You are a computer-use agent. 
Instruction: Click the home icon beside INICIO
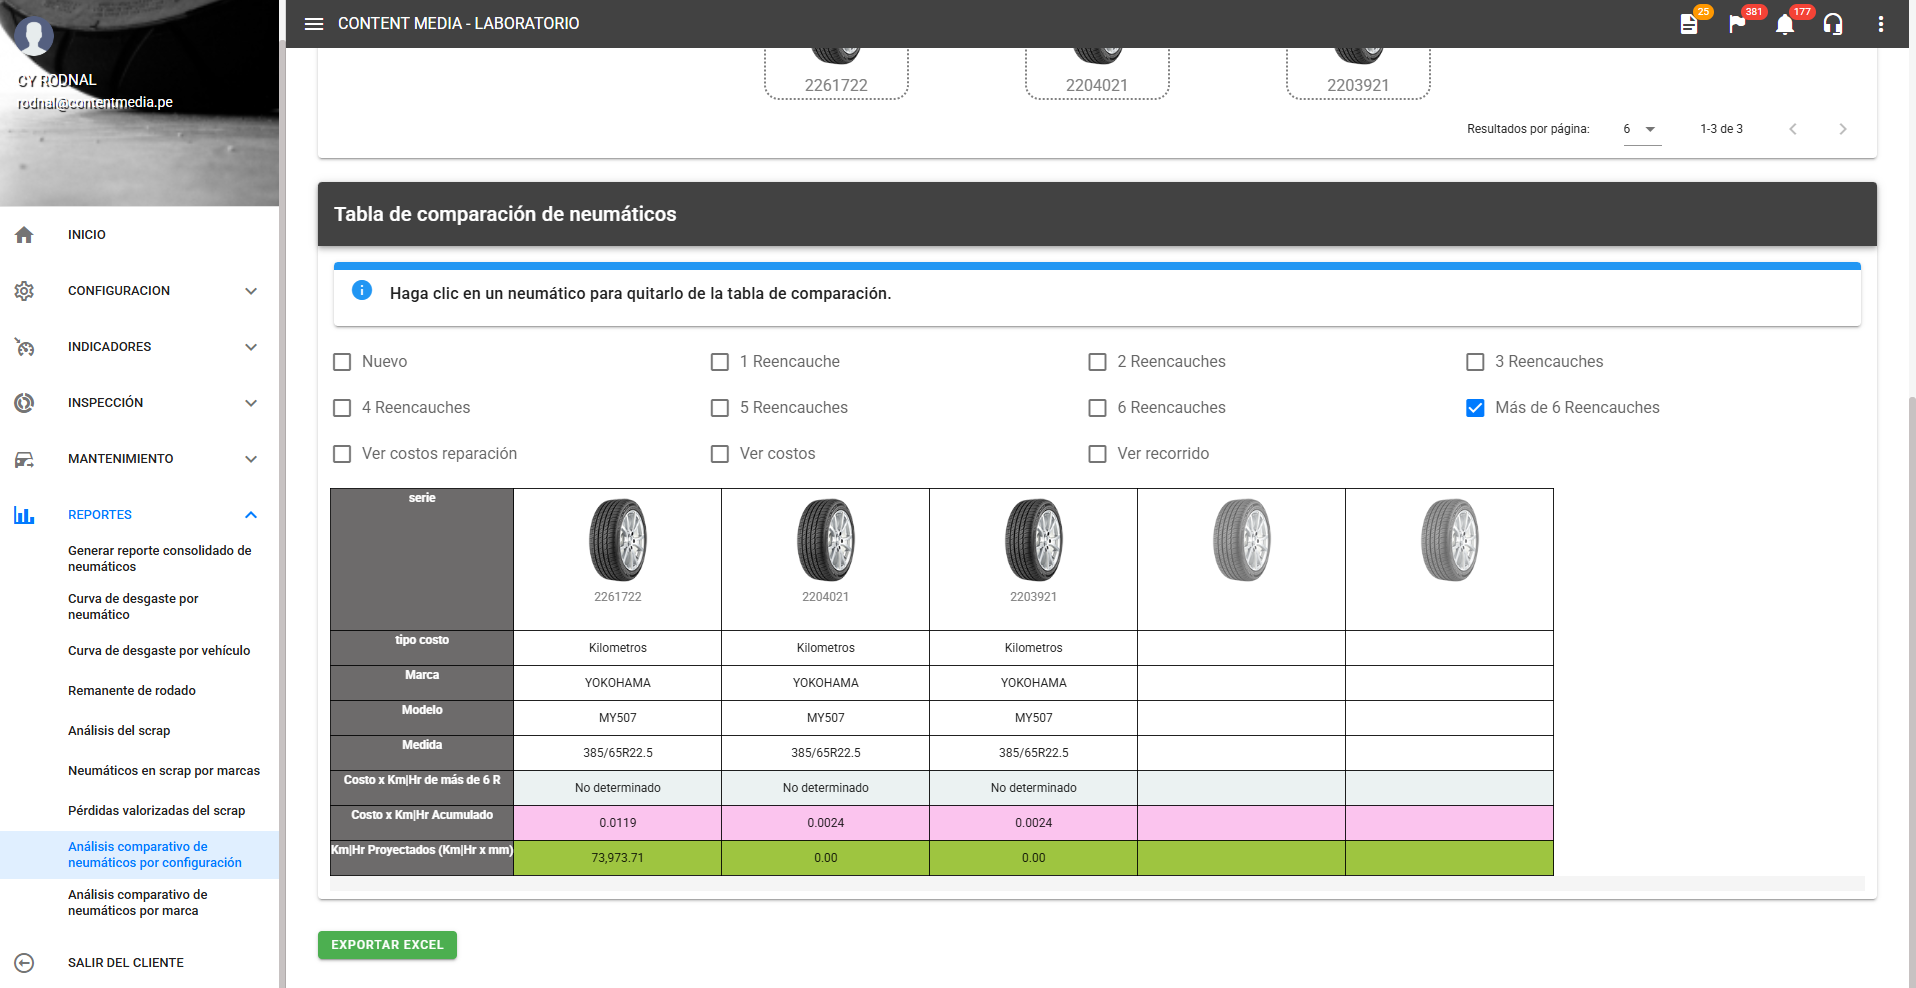[25, 235]
